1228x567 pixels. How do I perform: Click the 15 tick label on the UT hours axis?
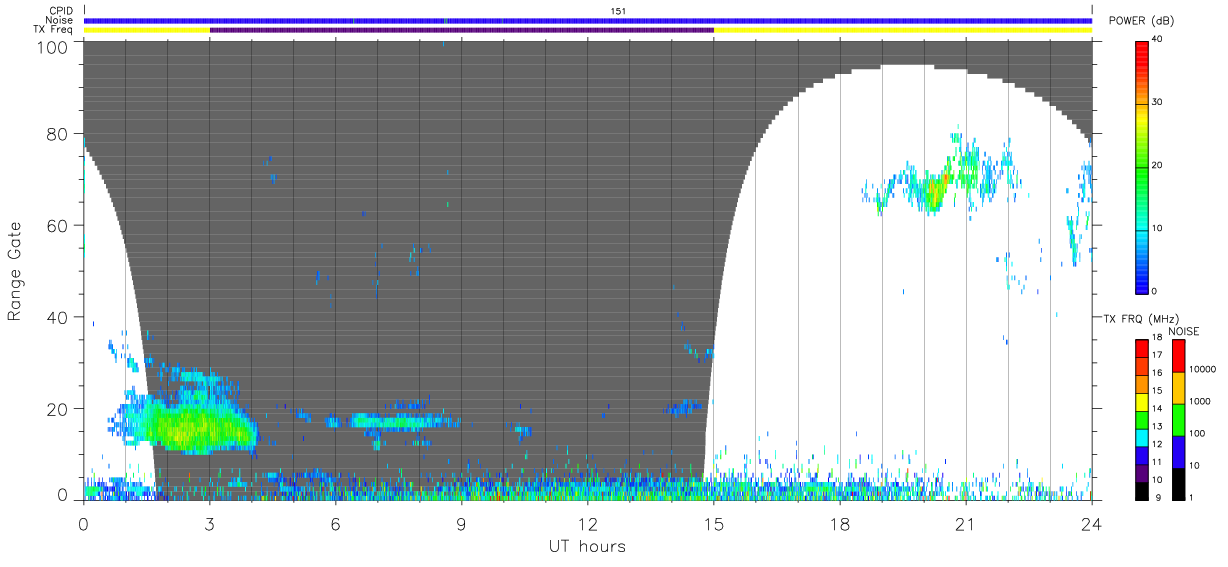(714, 524)
